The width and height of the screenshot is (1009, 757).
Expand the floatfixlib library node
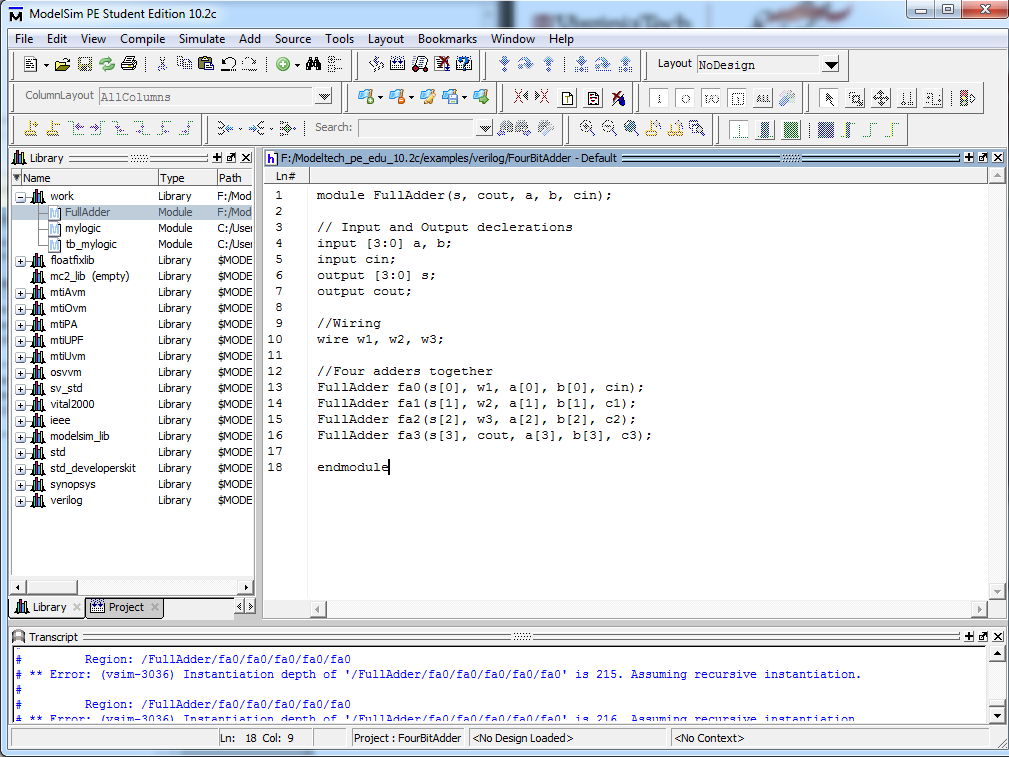pyautogui.click(x=21, y=261)
